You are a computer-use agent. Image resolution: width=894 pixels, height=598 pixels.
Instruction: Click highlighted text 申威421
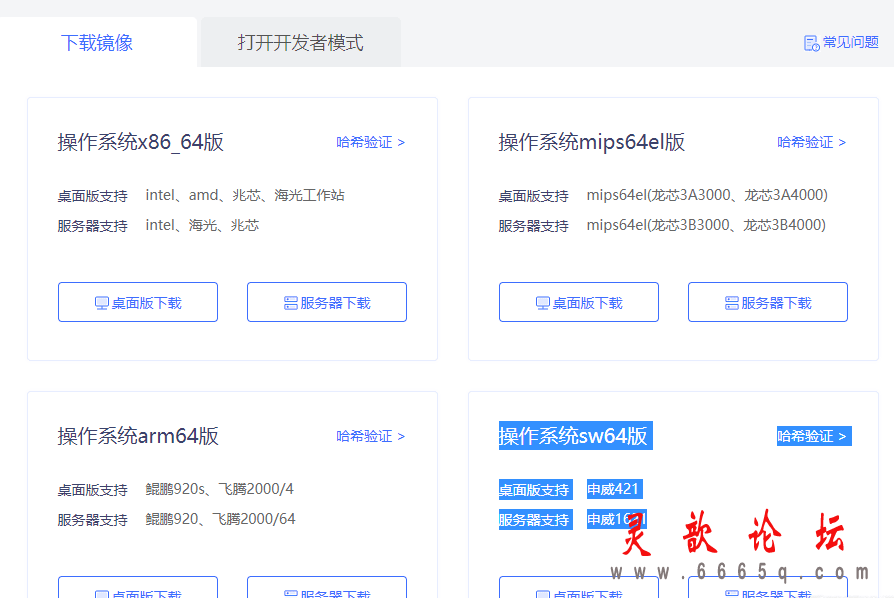[615, 489]
